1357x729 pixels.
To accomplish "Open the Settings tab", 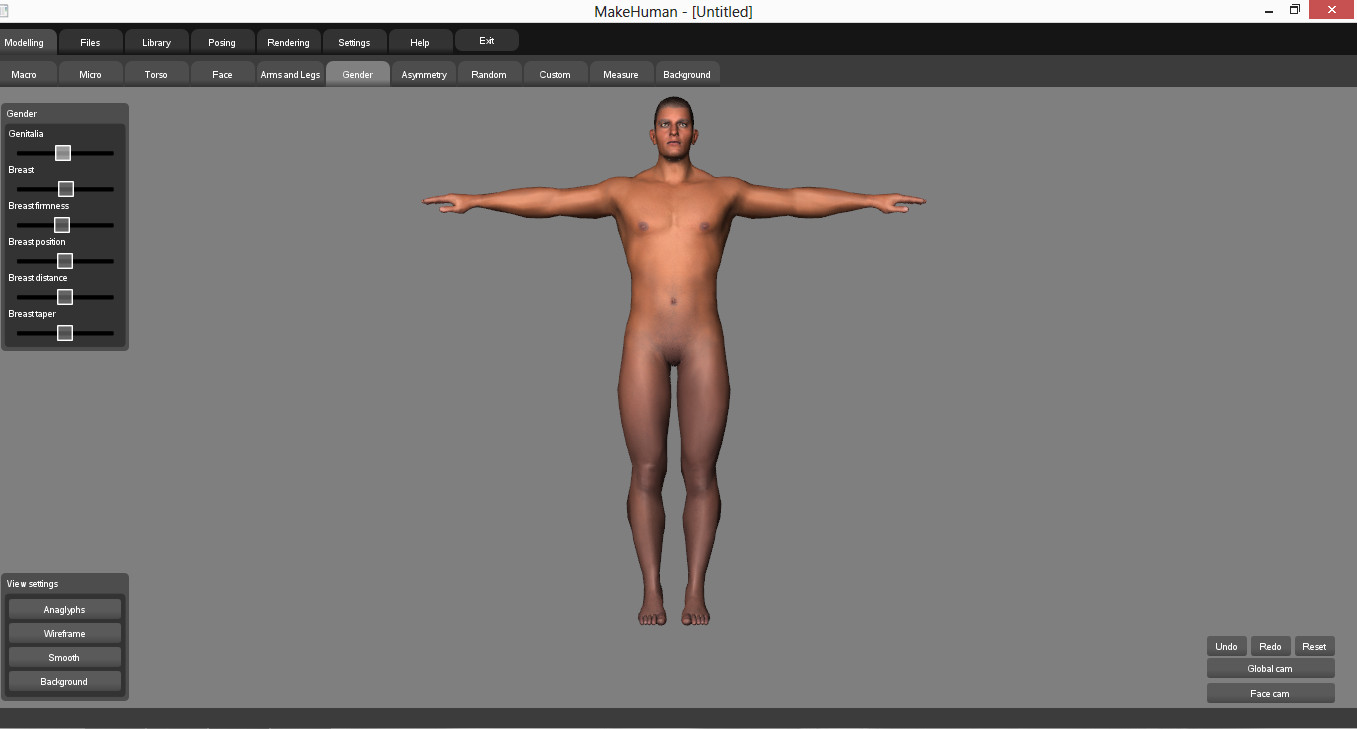I will pyautogui.click(x=354, y=42).
